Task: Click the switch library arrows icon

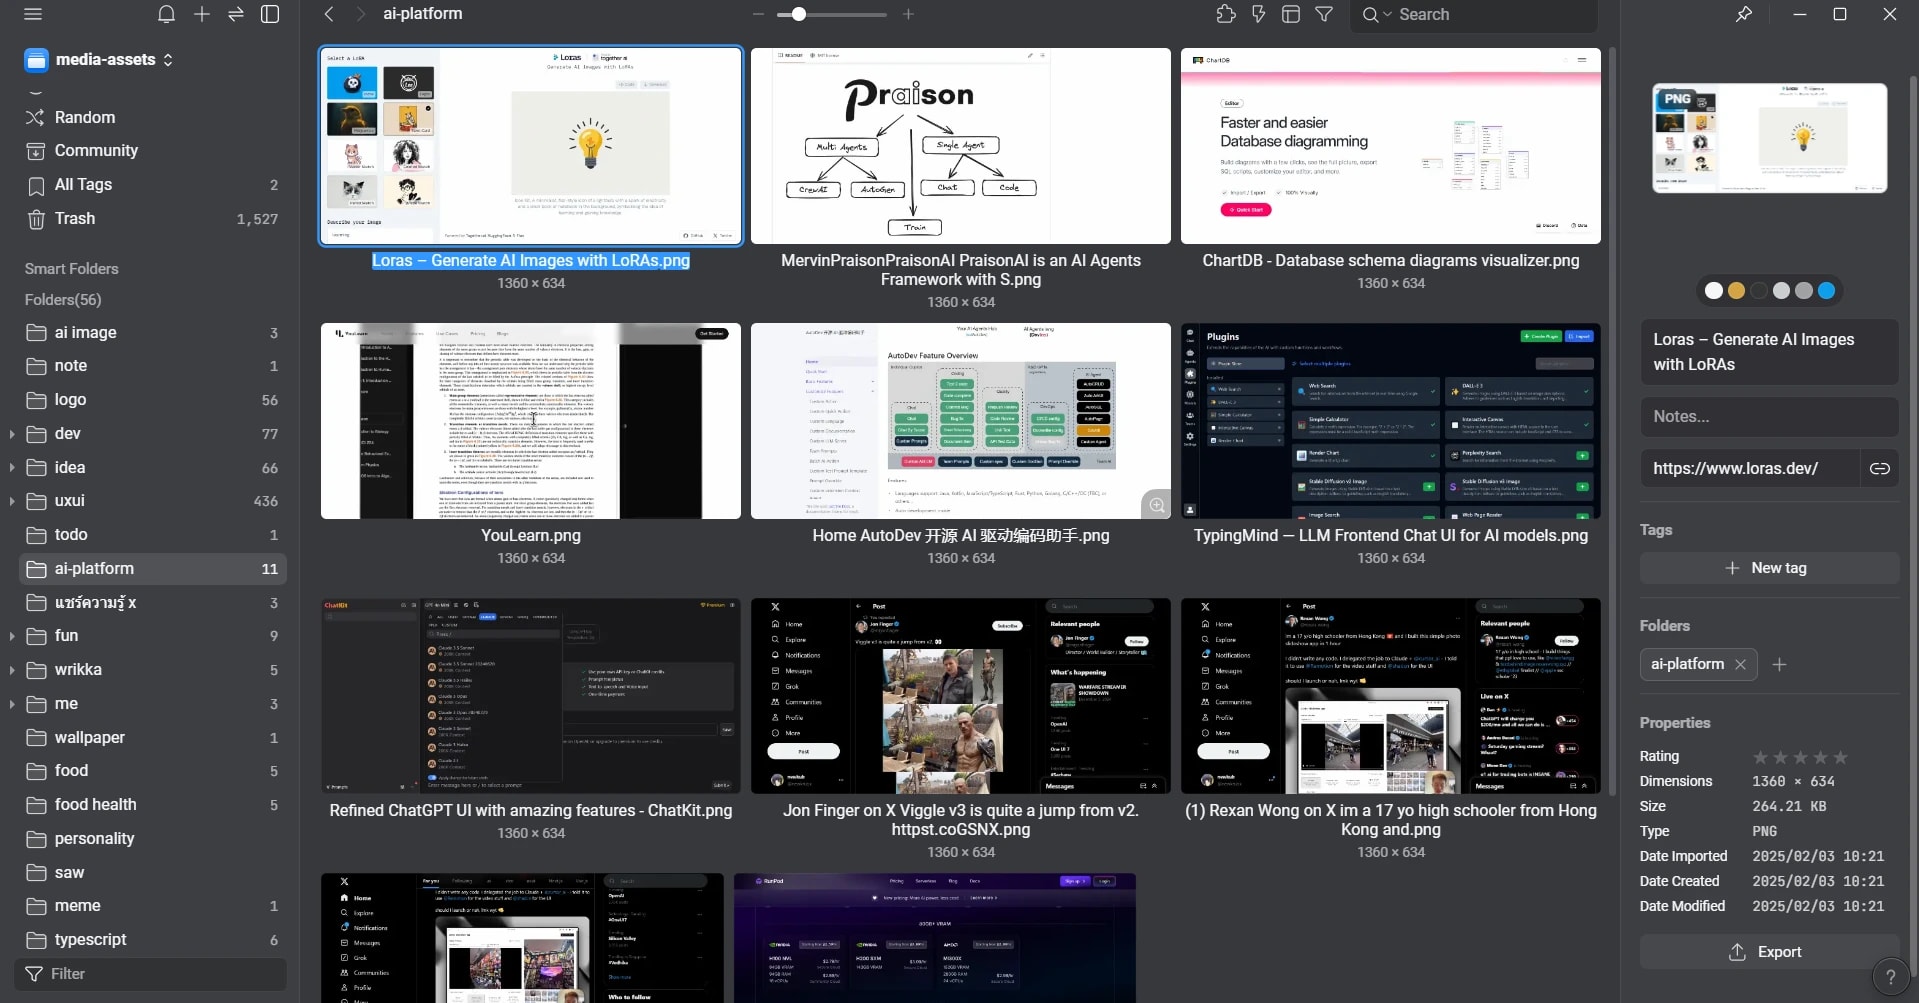Action: tap(236, 14)
